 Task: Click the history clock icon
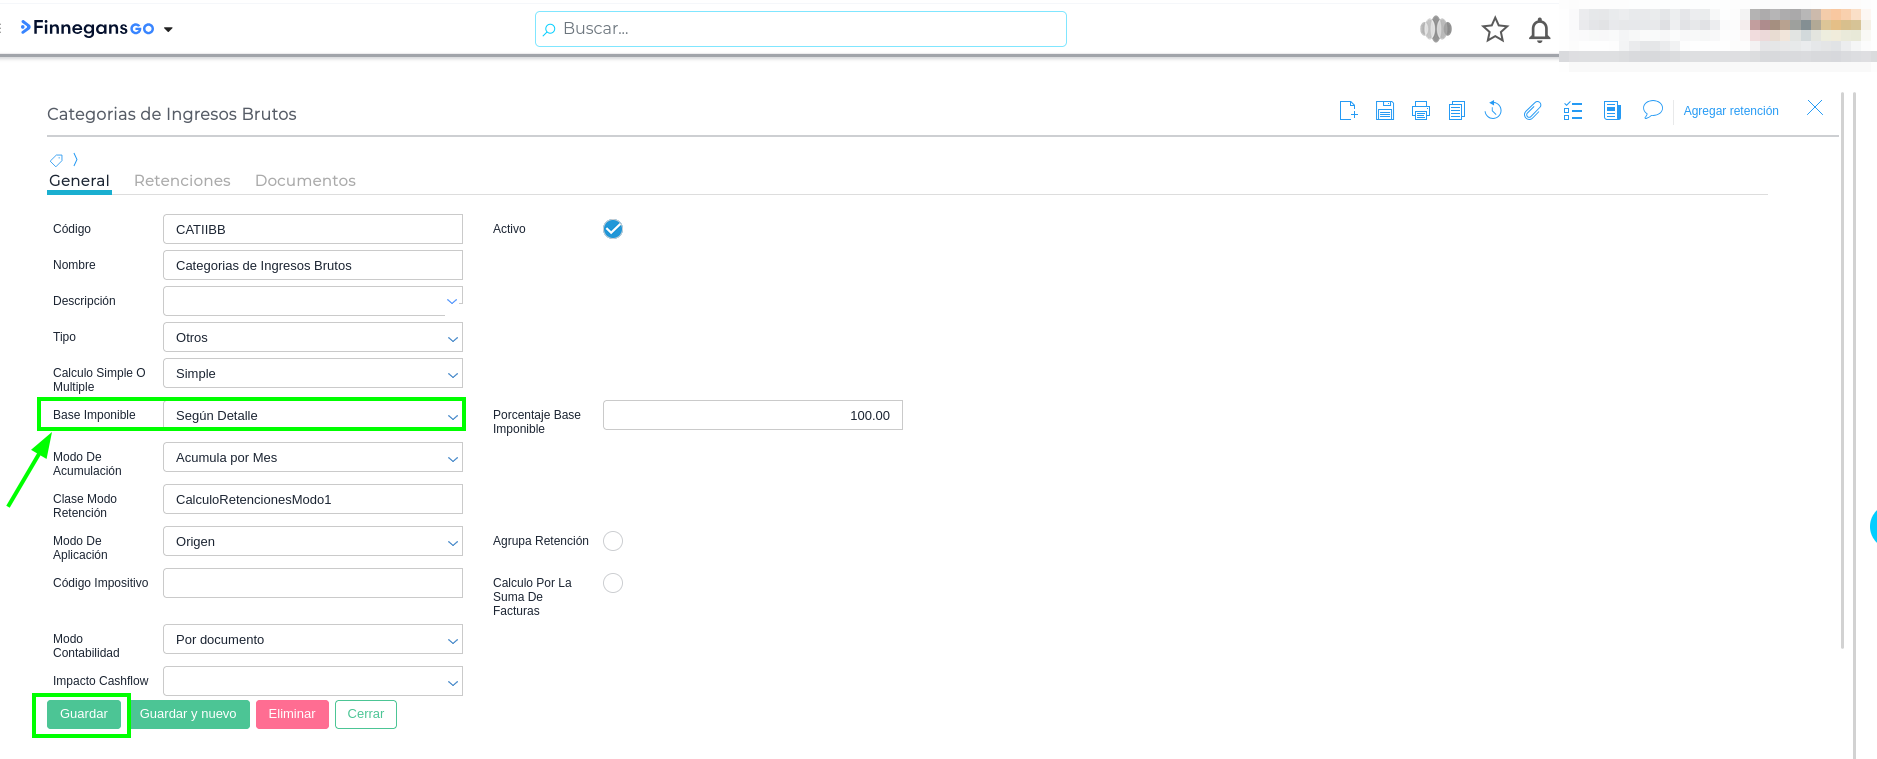click(1493, 111)
